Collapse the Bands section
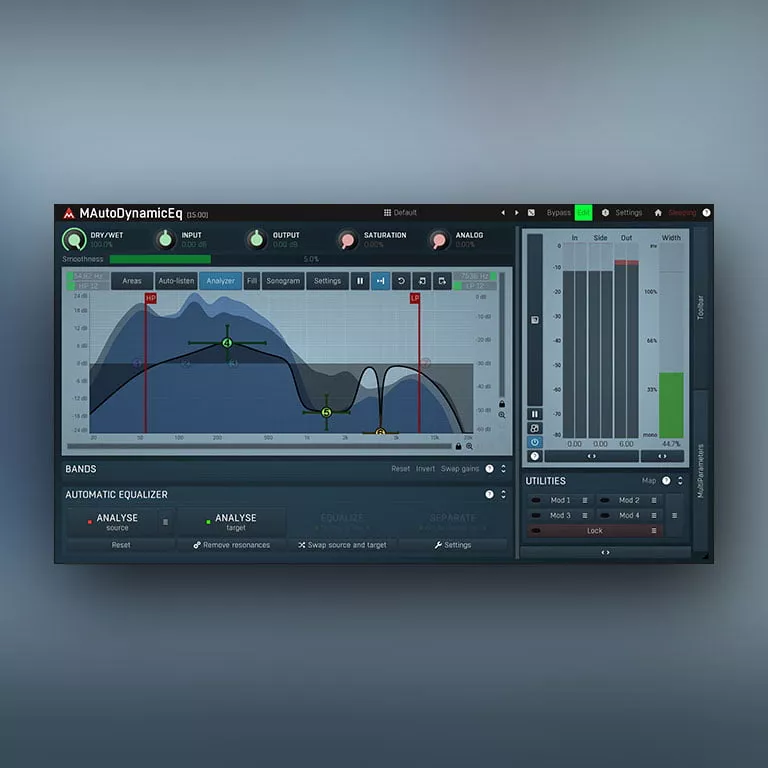This screenshot has width=768, height=768. point(503,468)
